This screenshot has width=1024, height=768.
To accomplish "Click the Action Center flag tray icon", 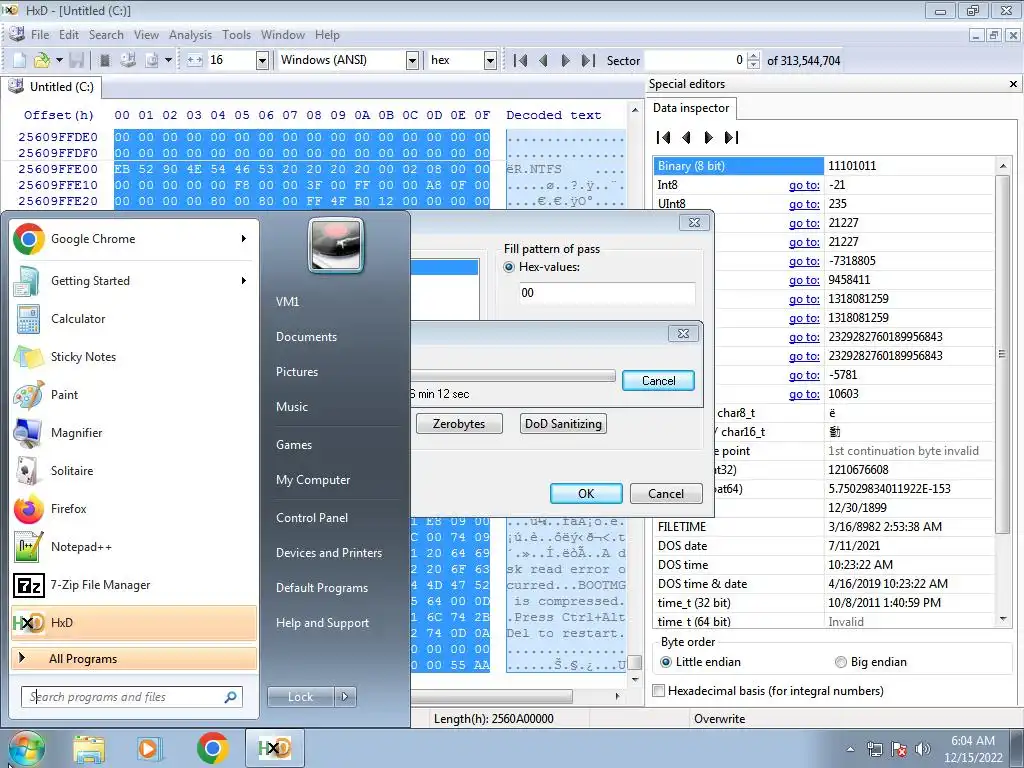I will tap(899, 749).
